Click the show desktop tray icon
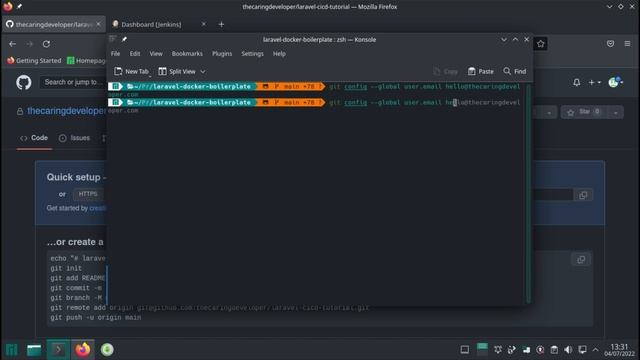Image resolution: width=640 pixels, height=360 pixels. click(x=464, y=350)
